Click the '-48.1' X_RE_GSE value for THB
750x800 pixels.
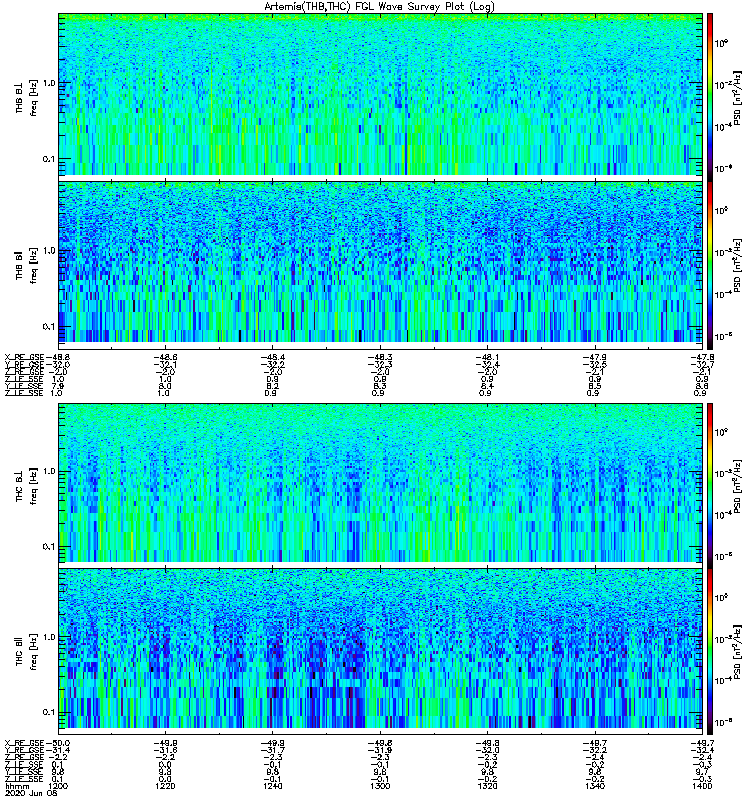point(487,358)
